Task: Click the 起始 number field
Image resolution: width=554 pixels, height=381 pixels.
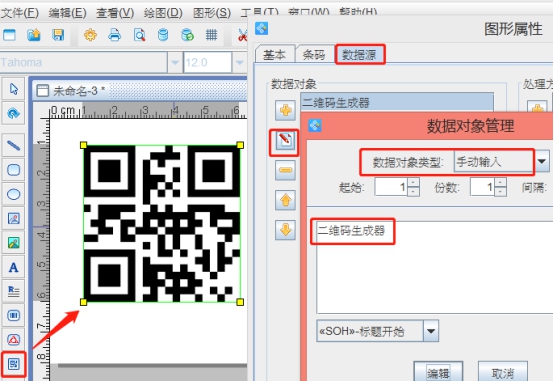Action: click(x=391, y=187)
